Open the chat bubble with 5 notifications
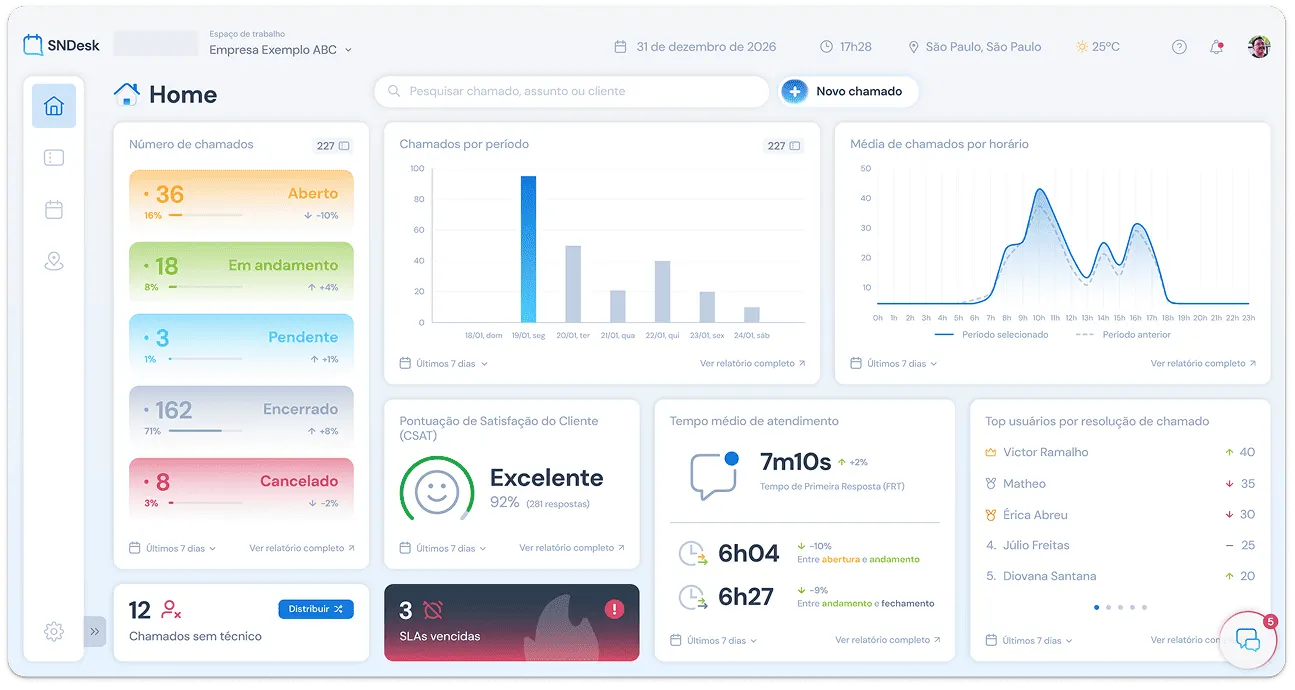Image resolution: width=1295 pixels, height=690 pixels. [x=1247, y=639]
